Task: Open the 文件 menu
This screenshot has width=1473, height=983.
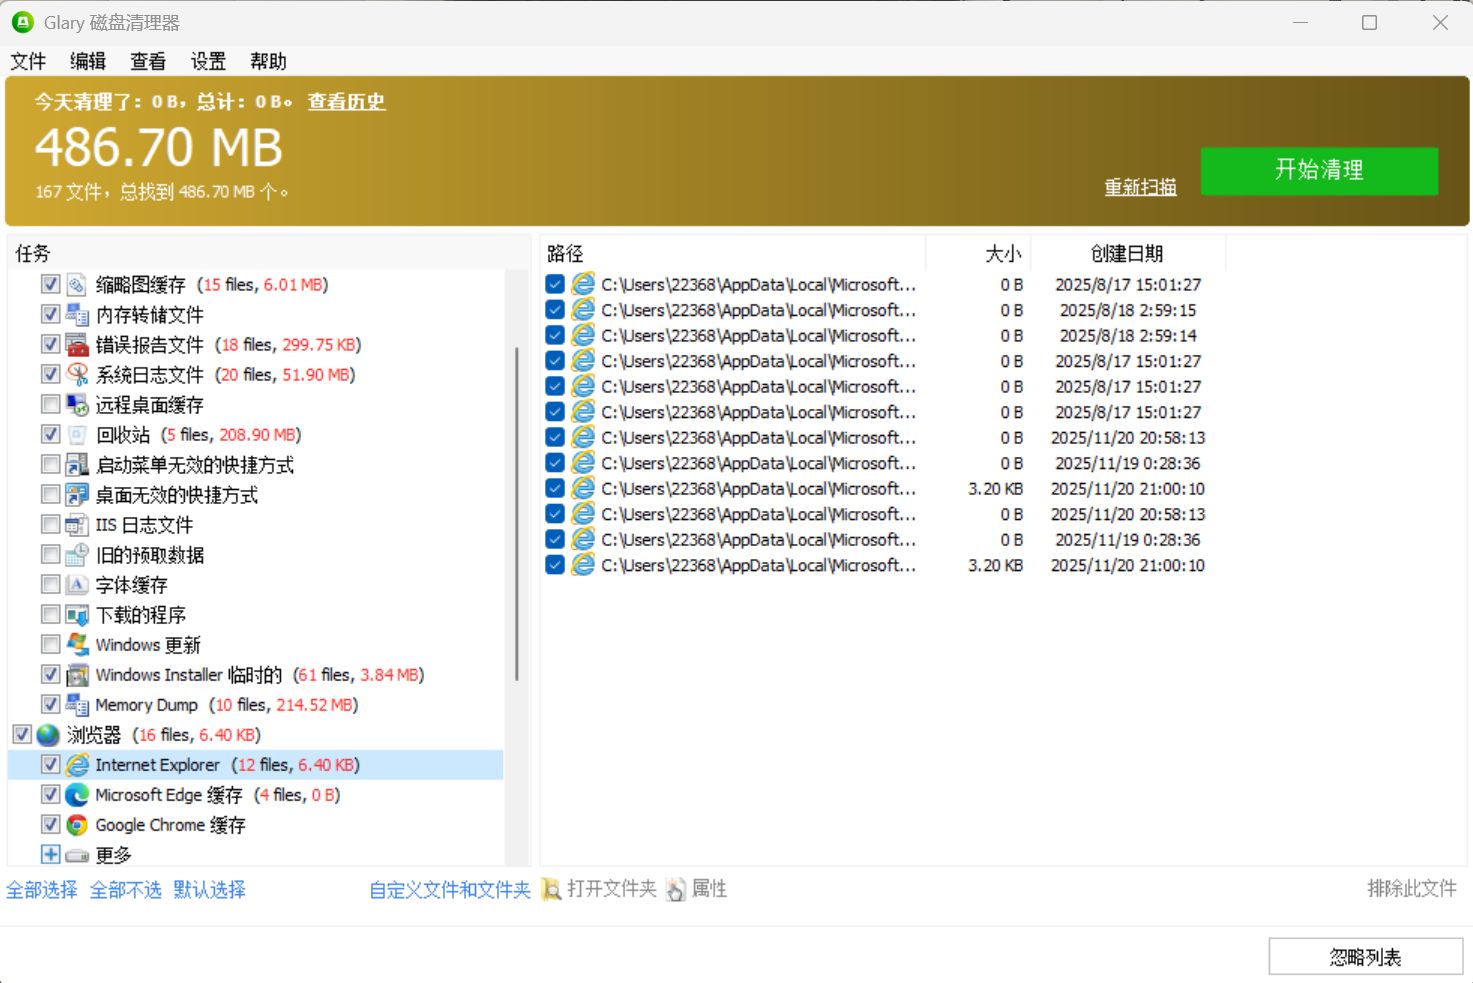Action: [27, 61]
